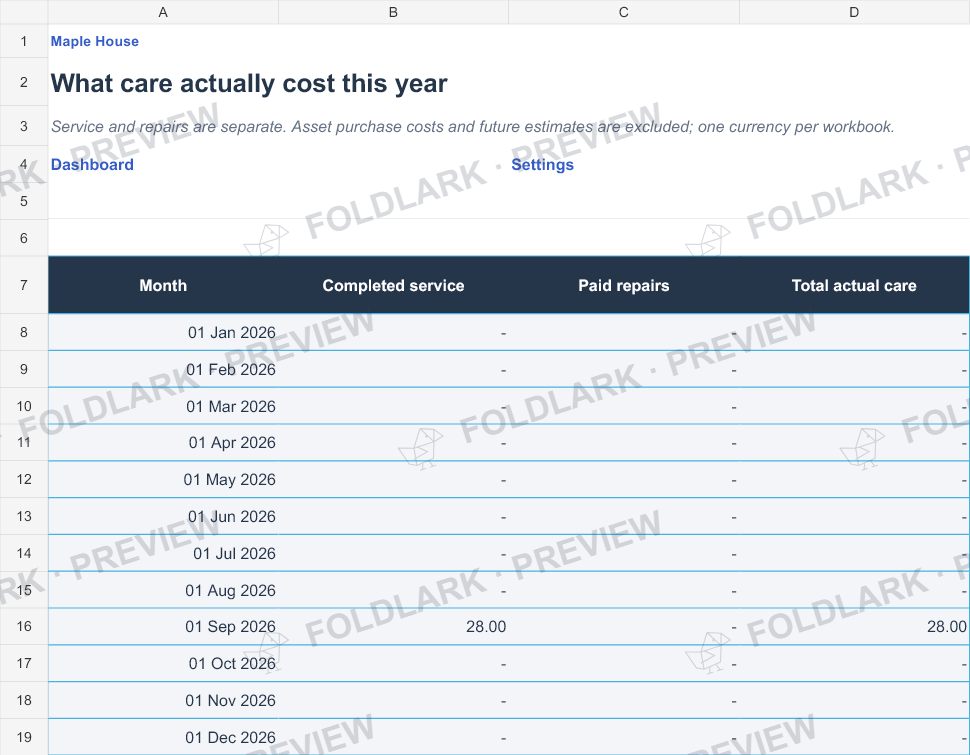Select the '01 Dec 2026' cell
The height and width of the screenshot is (755, 970).
pyautogui.click(x=163, y=737)
